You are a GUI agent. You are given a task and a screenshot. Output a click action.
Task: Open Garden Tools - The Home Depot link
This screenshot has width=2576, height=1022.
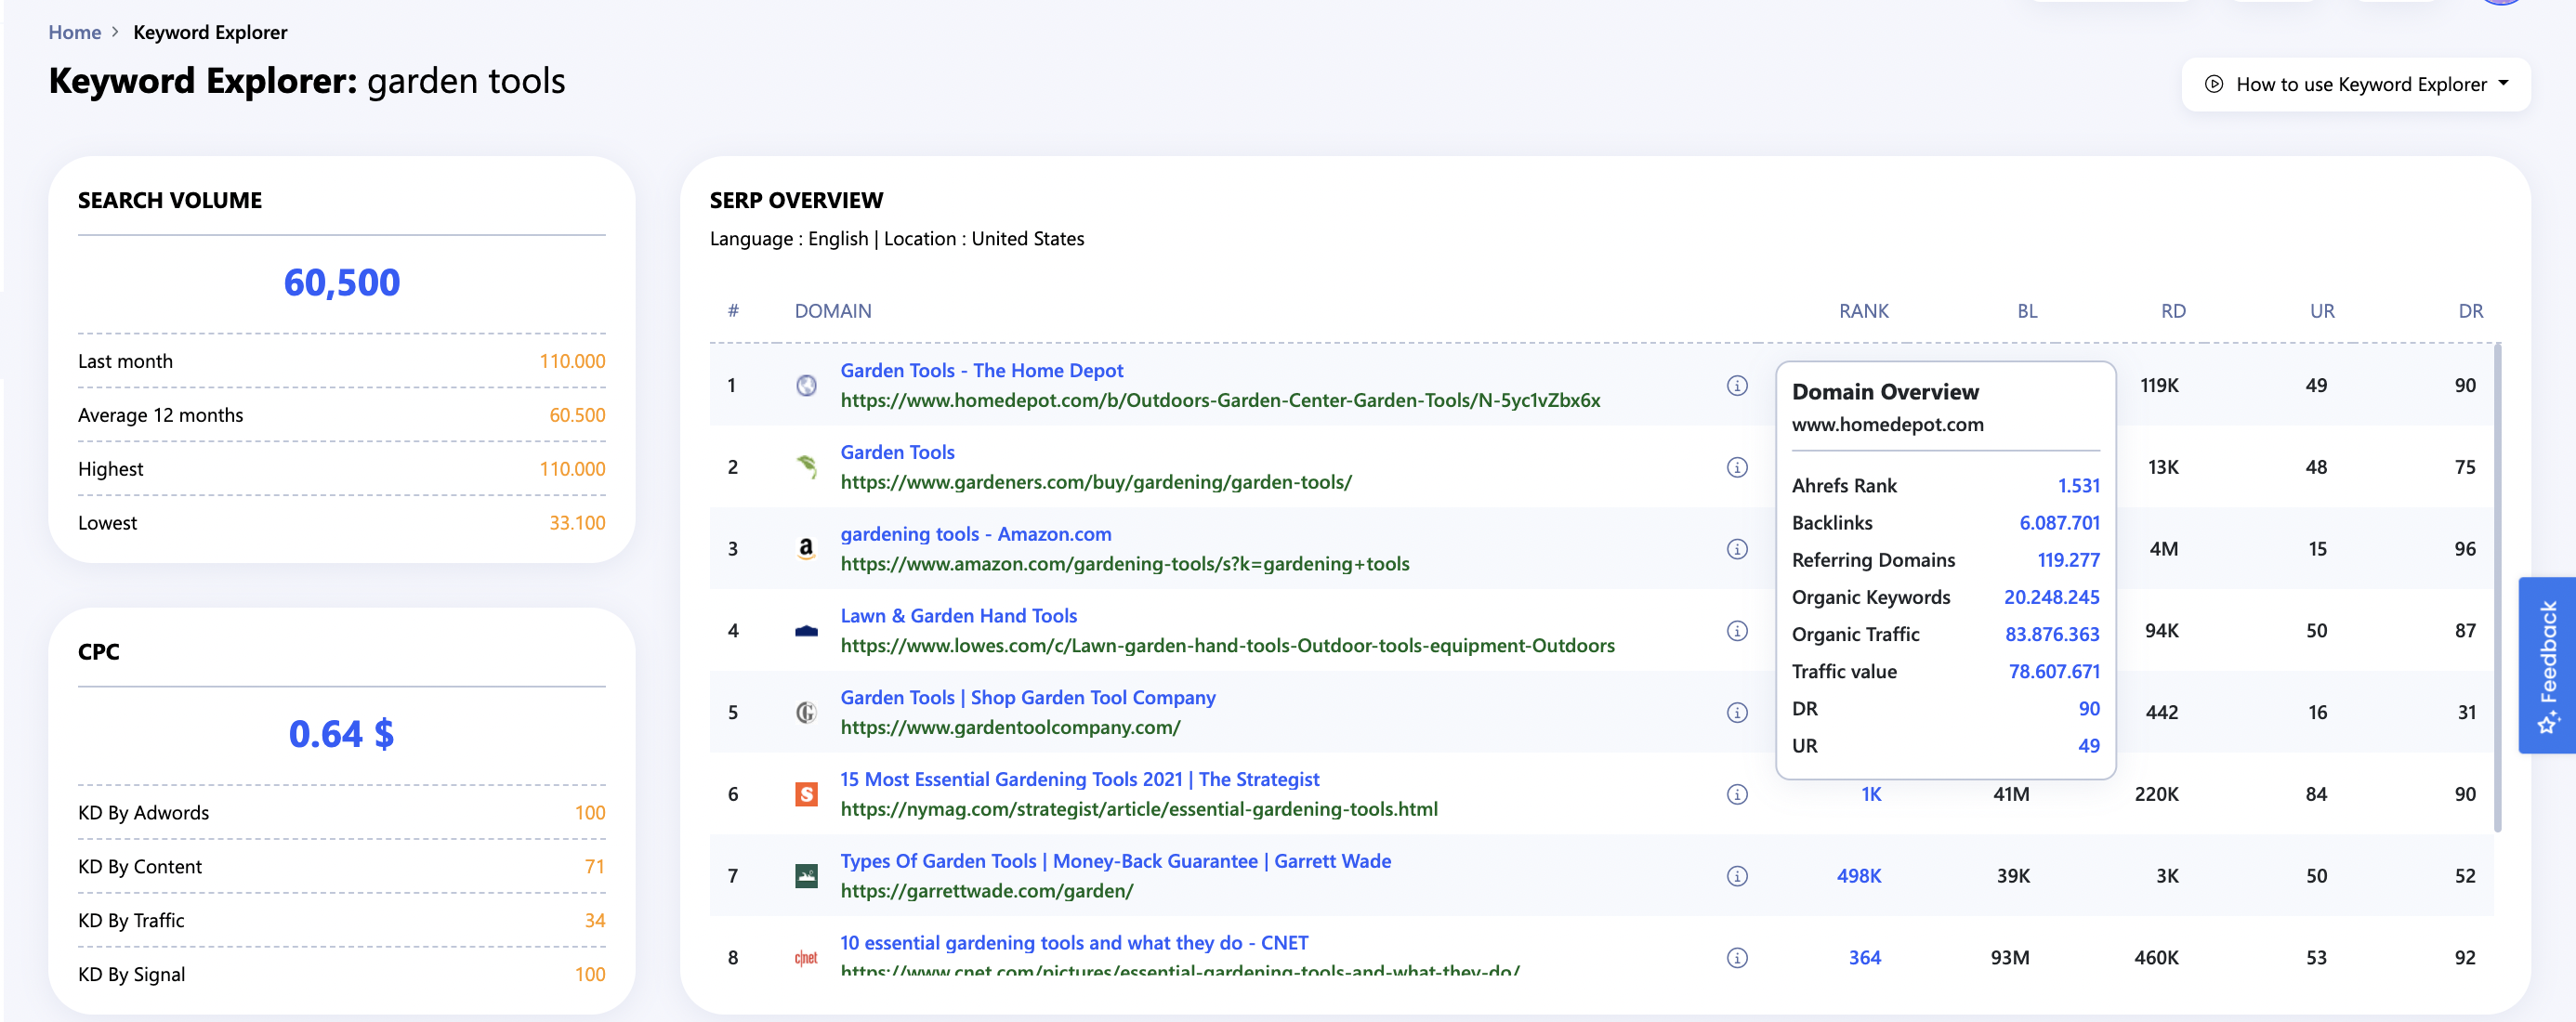(x=981, y=370)
